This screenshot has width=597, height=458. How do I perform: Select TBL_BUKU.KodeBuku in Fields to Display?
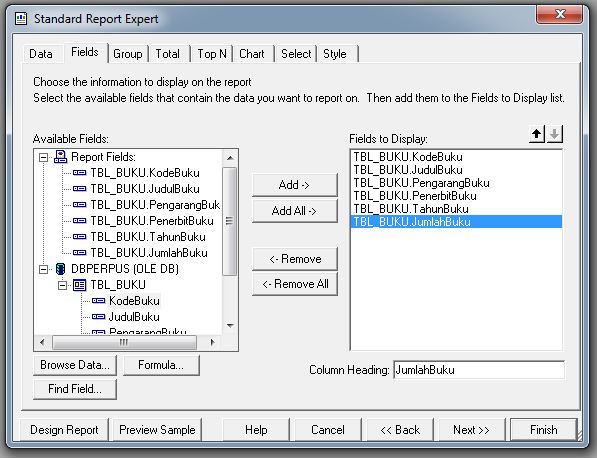[456, 157]
